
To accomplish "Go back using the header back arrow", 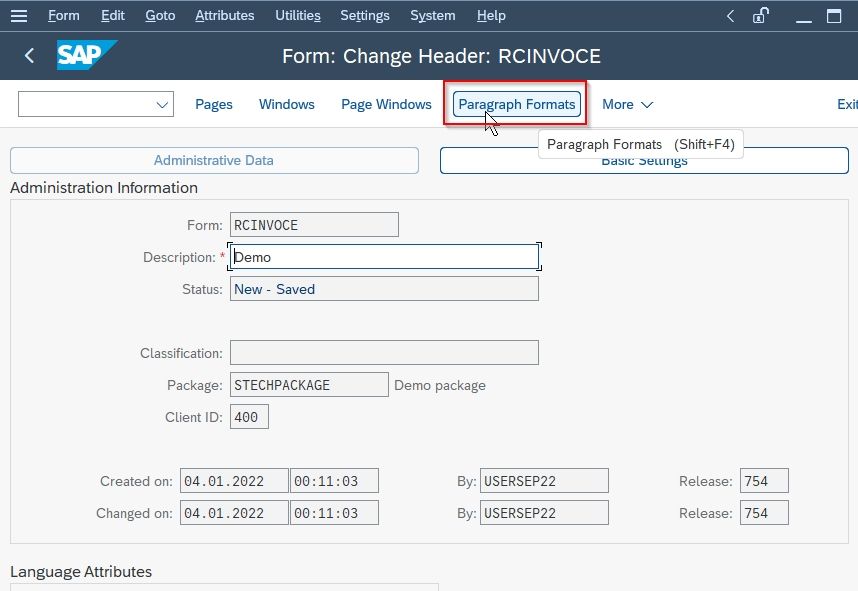I will pyautogui.click(x=30, y=55).
